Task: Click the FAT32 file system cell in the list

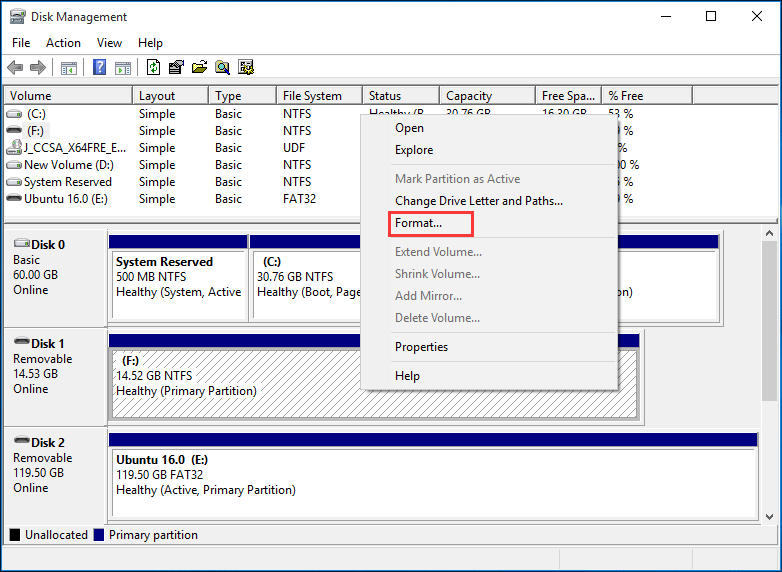Action: 299,199
